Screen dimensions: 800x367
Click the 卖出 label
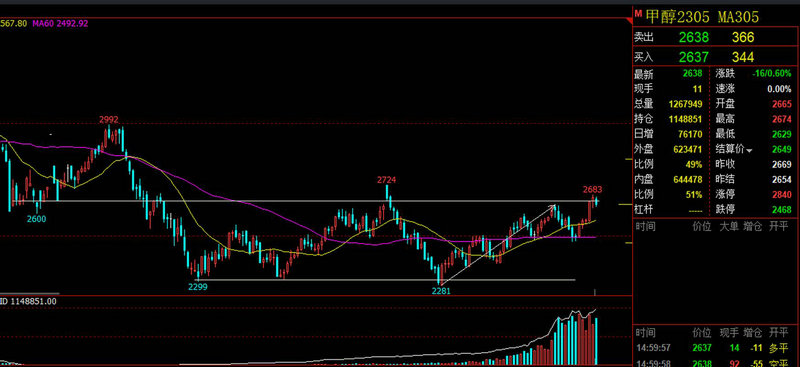(643, 37)
